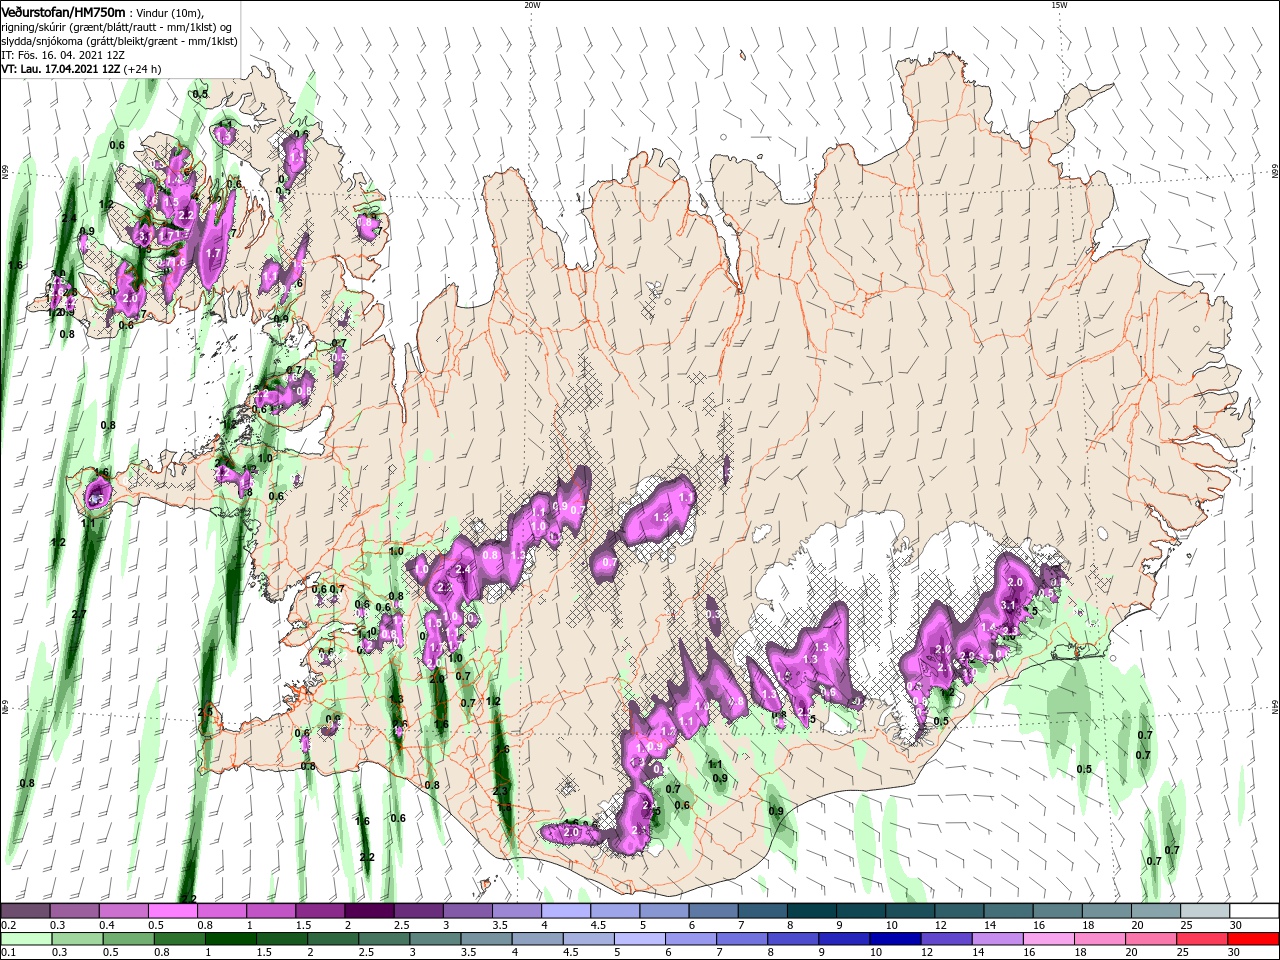Click the white 30 swatch in top legend row
Screen dimensions: 1280x960
1252,911
